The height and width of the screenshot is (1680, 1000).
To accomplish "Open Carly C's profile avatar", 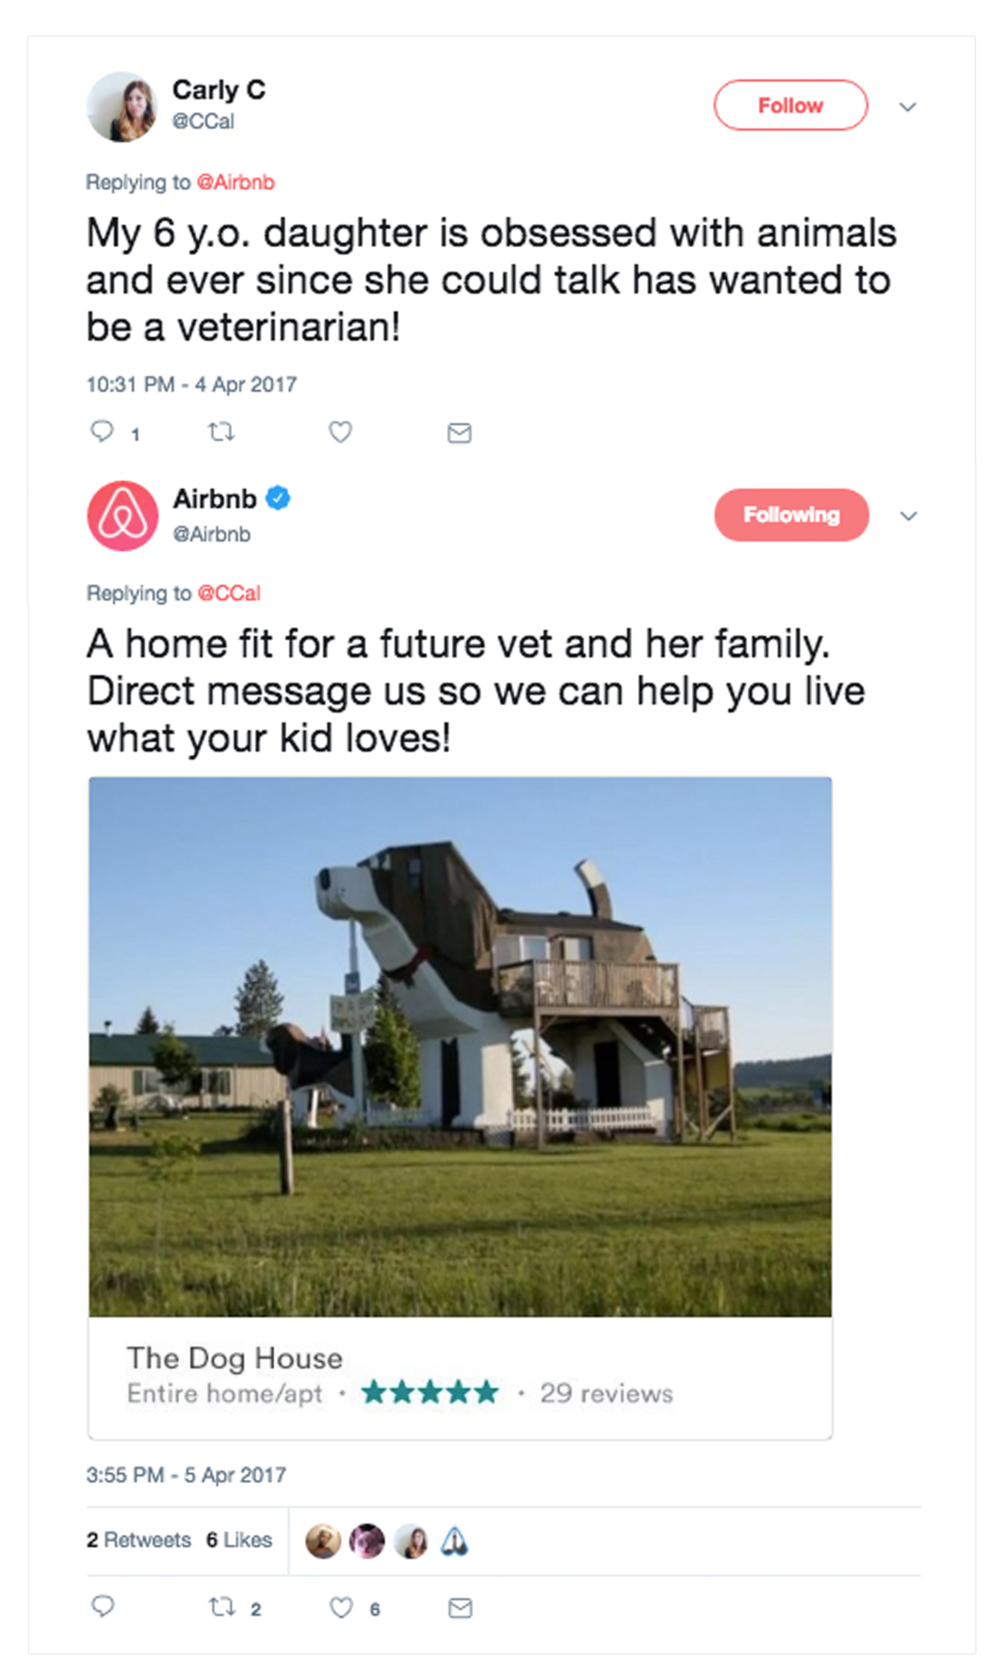I will [x=122, y=106].
